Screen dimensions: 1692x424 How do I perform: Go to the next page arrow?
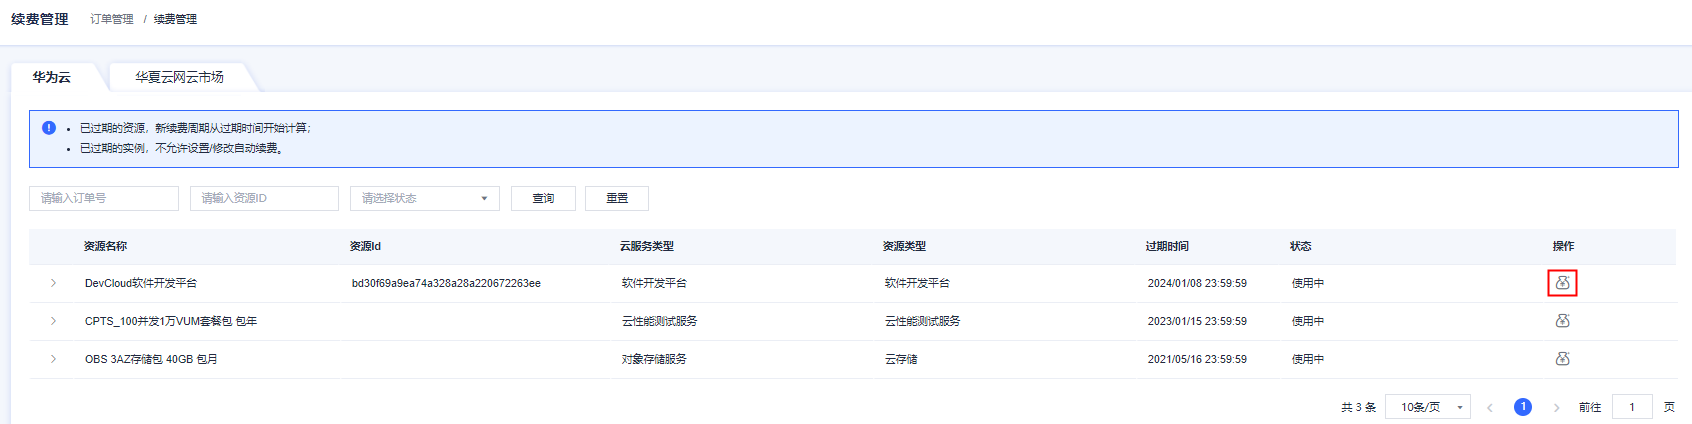coord(1556,407)
